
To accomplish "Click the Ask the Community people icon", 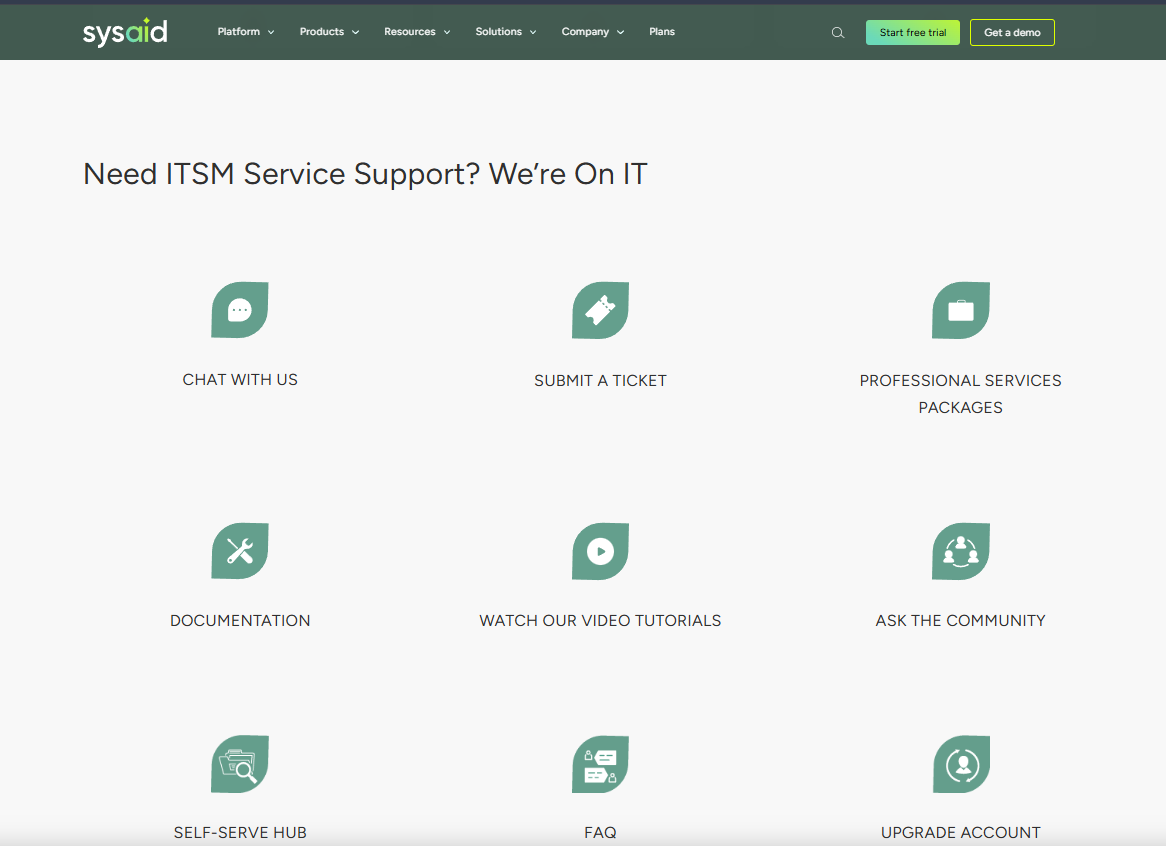I will [961, 551].
